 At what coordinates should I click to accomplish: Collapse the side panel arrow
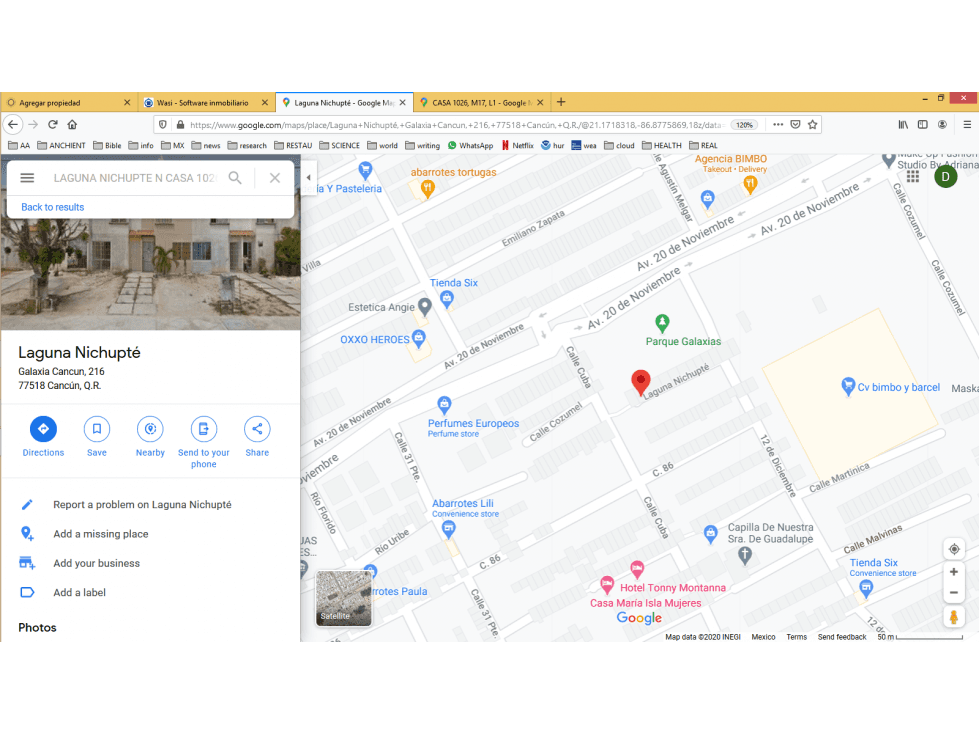point(308,178)
